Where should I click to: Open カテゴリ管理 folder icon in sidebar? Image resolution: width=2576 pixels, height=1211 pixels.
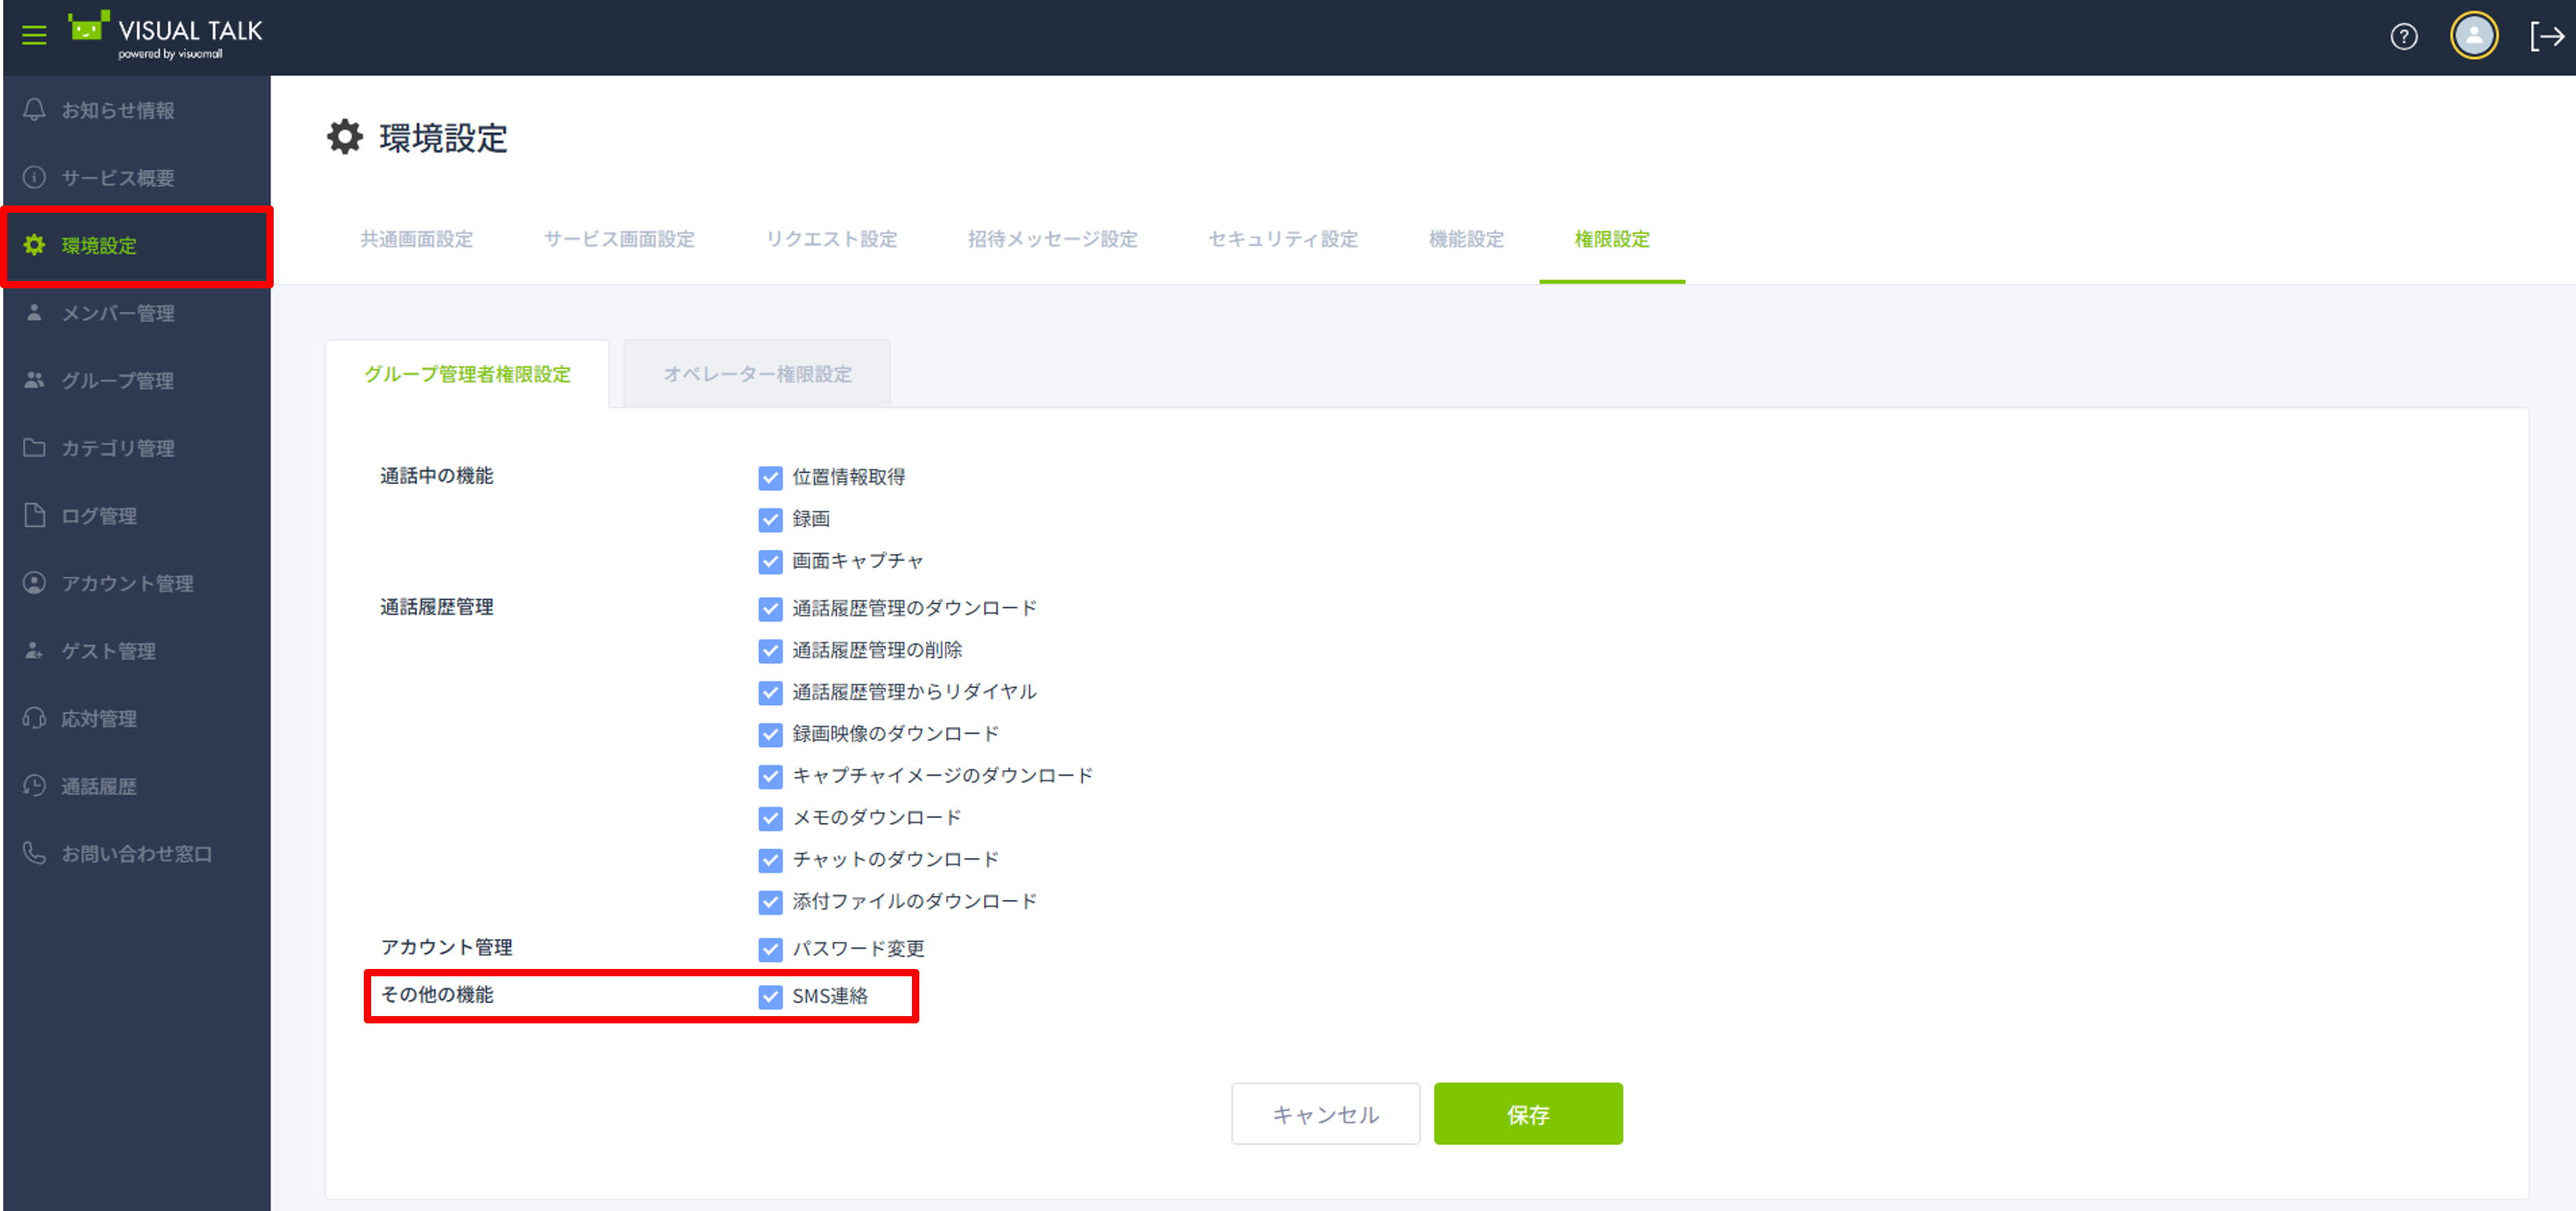click(34, 448)
